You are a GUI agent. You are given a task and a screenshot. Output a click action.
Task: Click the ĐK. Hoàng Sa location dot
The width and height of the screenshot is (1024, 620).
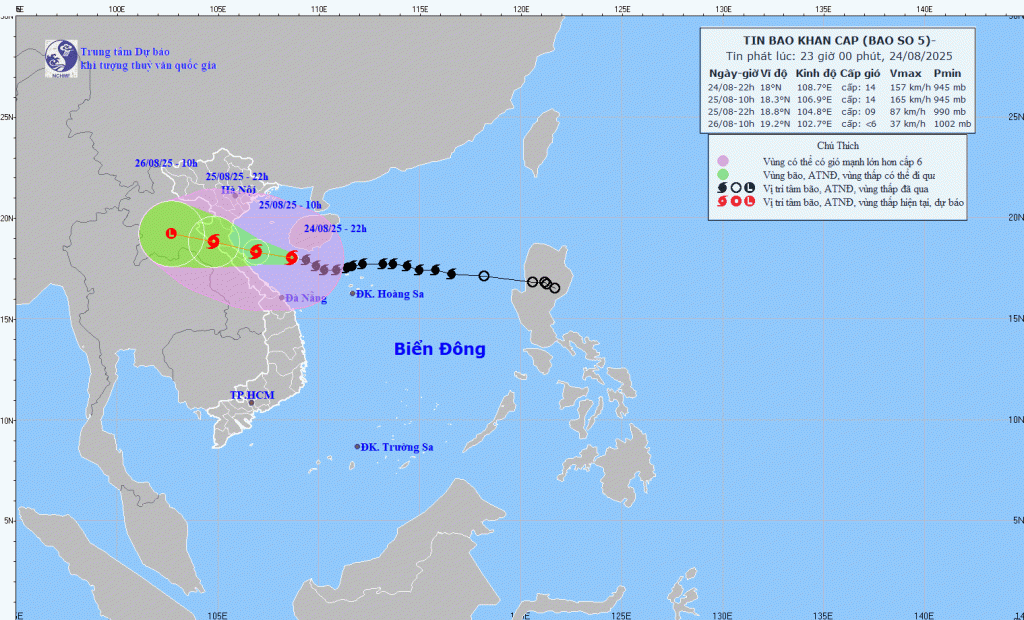(x=353, y=294)
